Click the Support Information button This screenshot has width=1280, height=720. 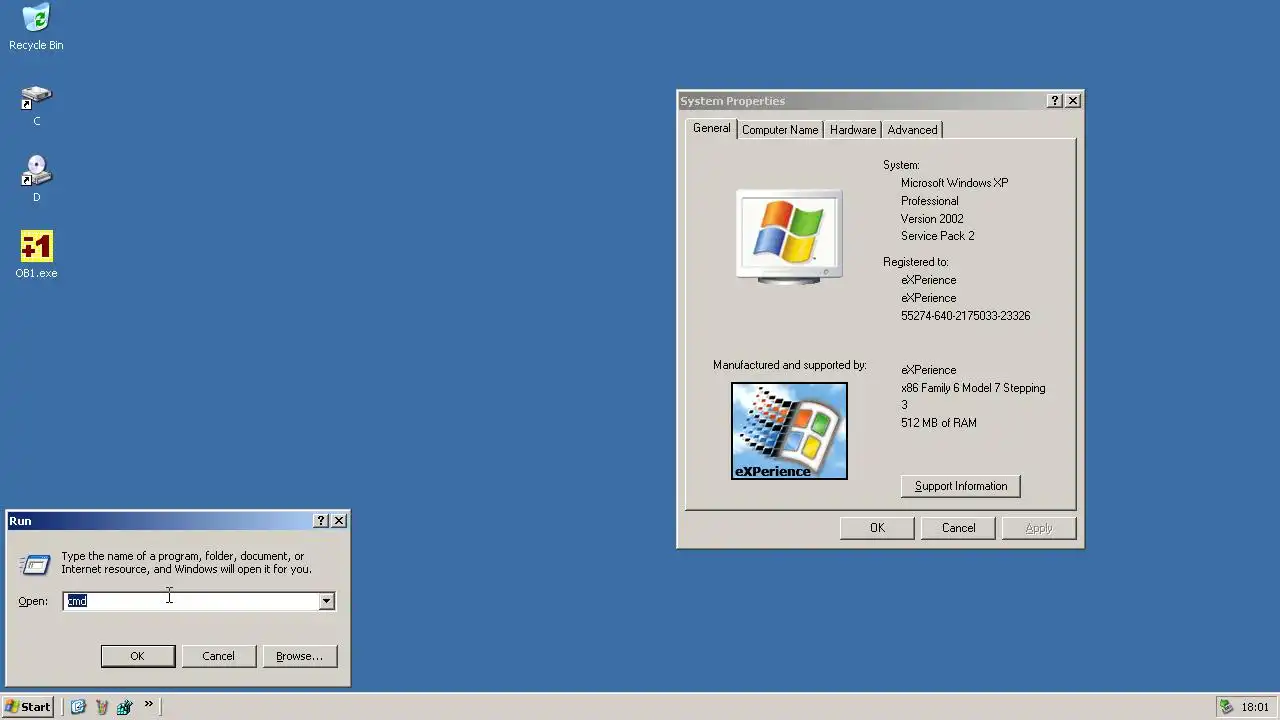point(961,486)
